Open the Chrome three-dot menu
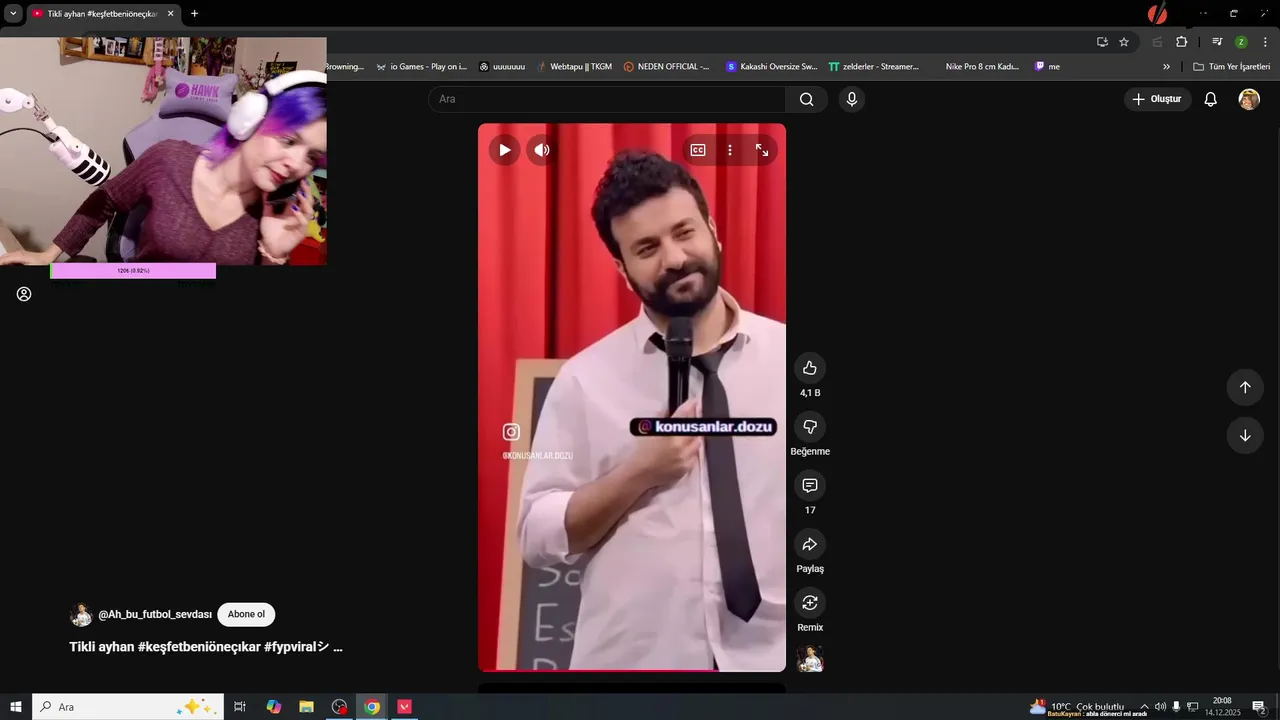The height and width of the screenshot is (720, 1280). click(x=1265, y=42)
